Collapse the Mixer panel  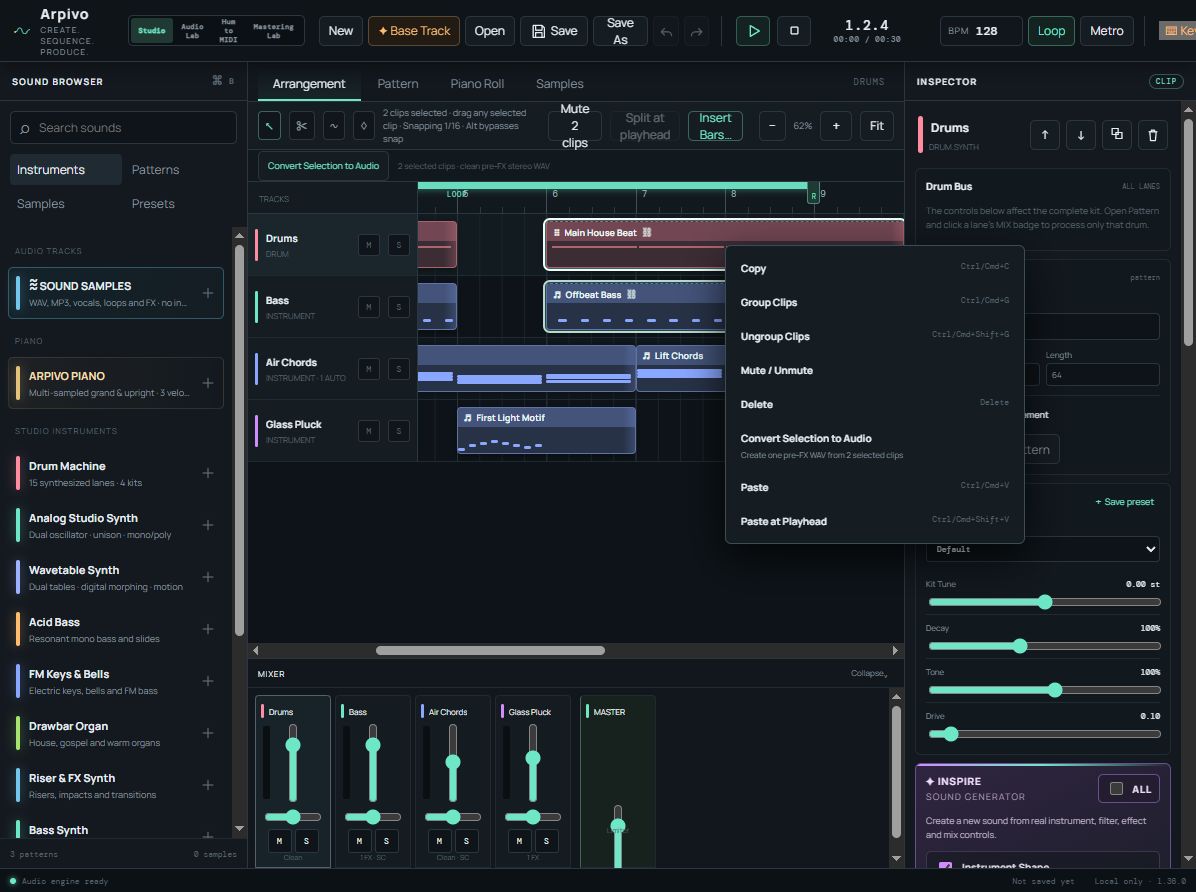point(869,674)
